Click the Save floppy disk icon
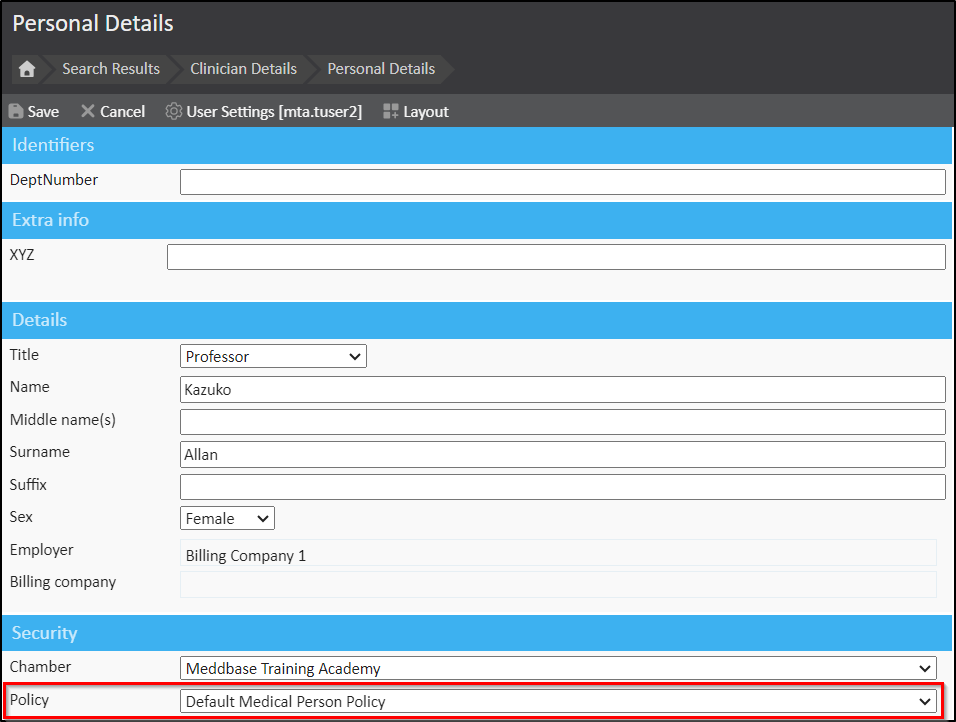 (x=17, y=112)
